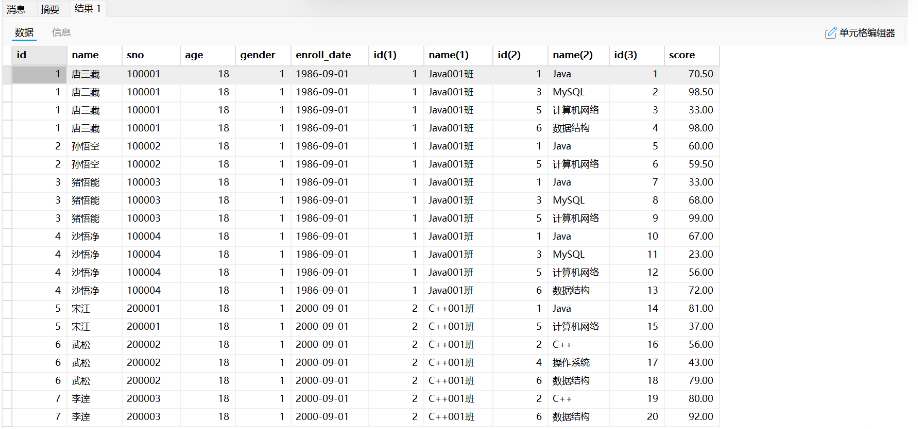The width and height of the screenshot is (918, 429).
Task: Open the 信息 sub-tab
Action: click(61, 32)
